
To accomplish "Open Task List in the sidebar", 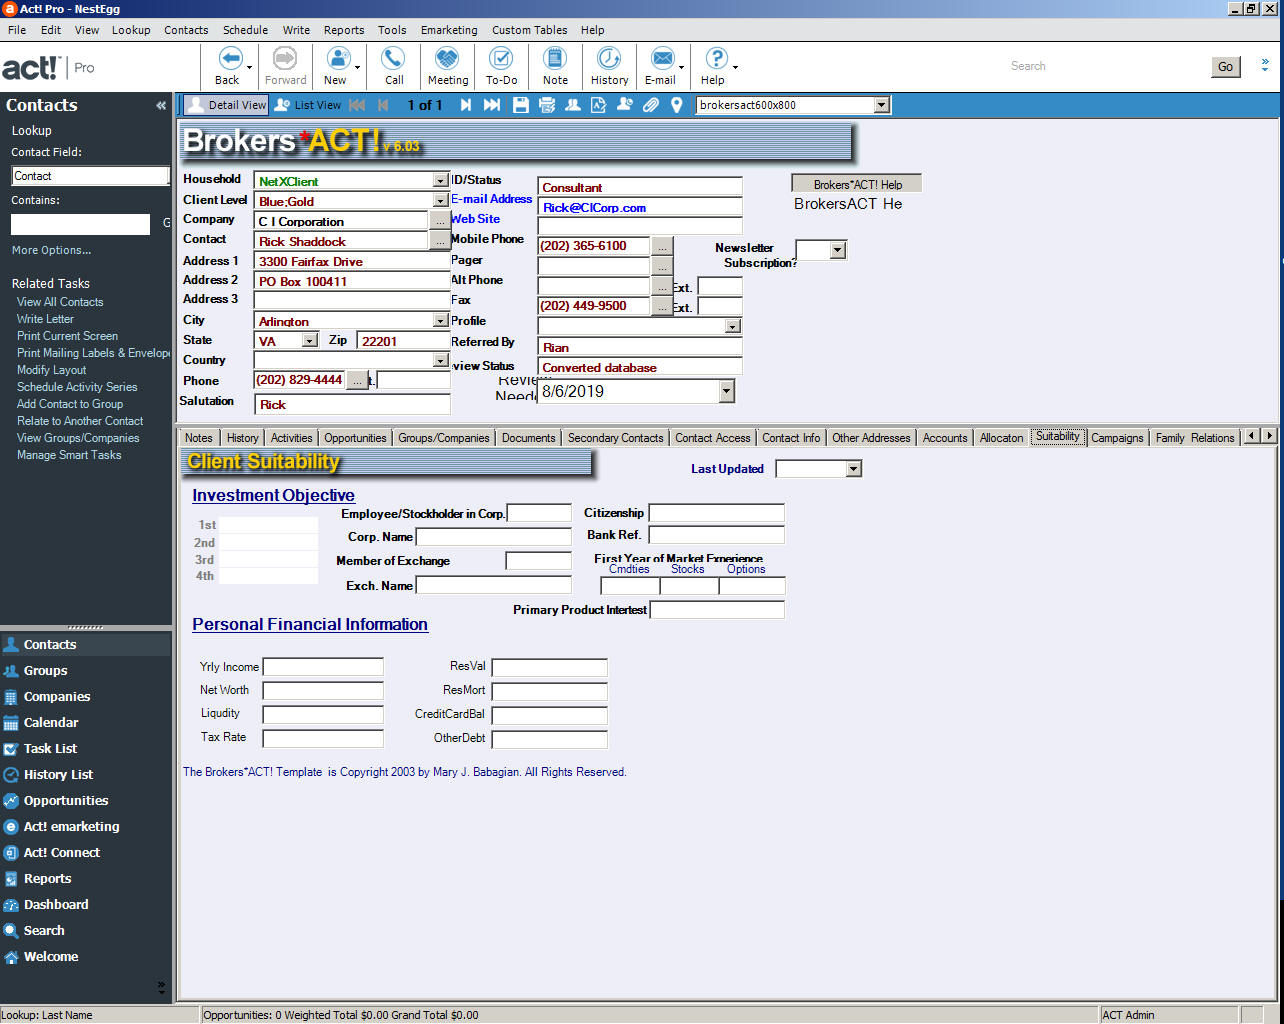I will [50, 749].
